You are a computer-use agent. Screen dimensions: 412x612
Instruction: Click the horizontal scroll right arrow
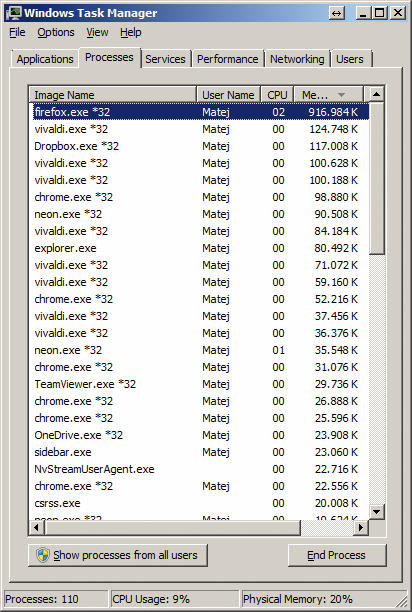coord(361,527)
